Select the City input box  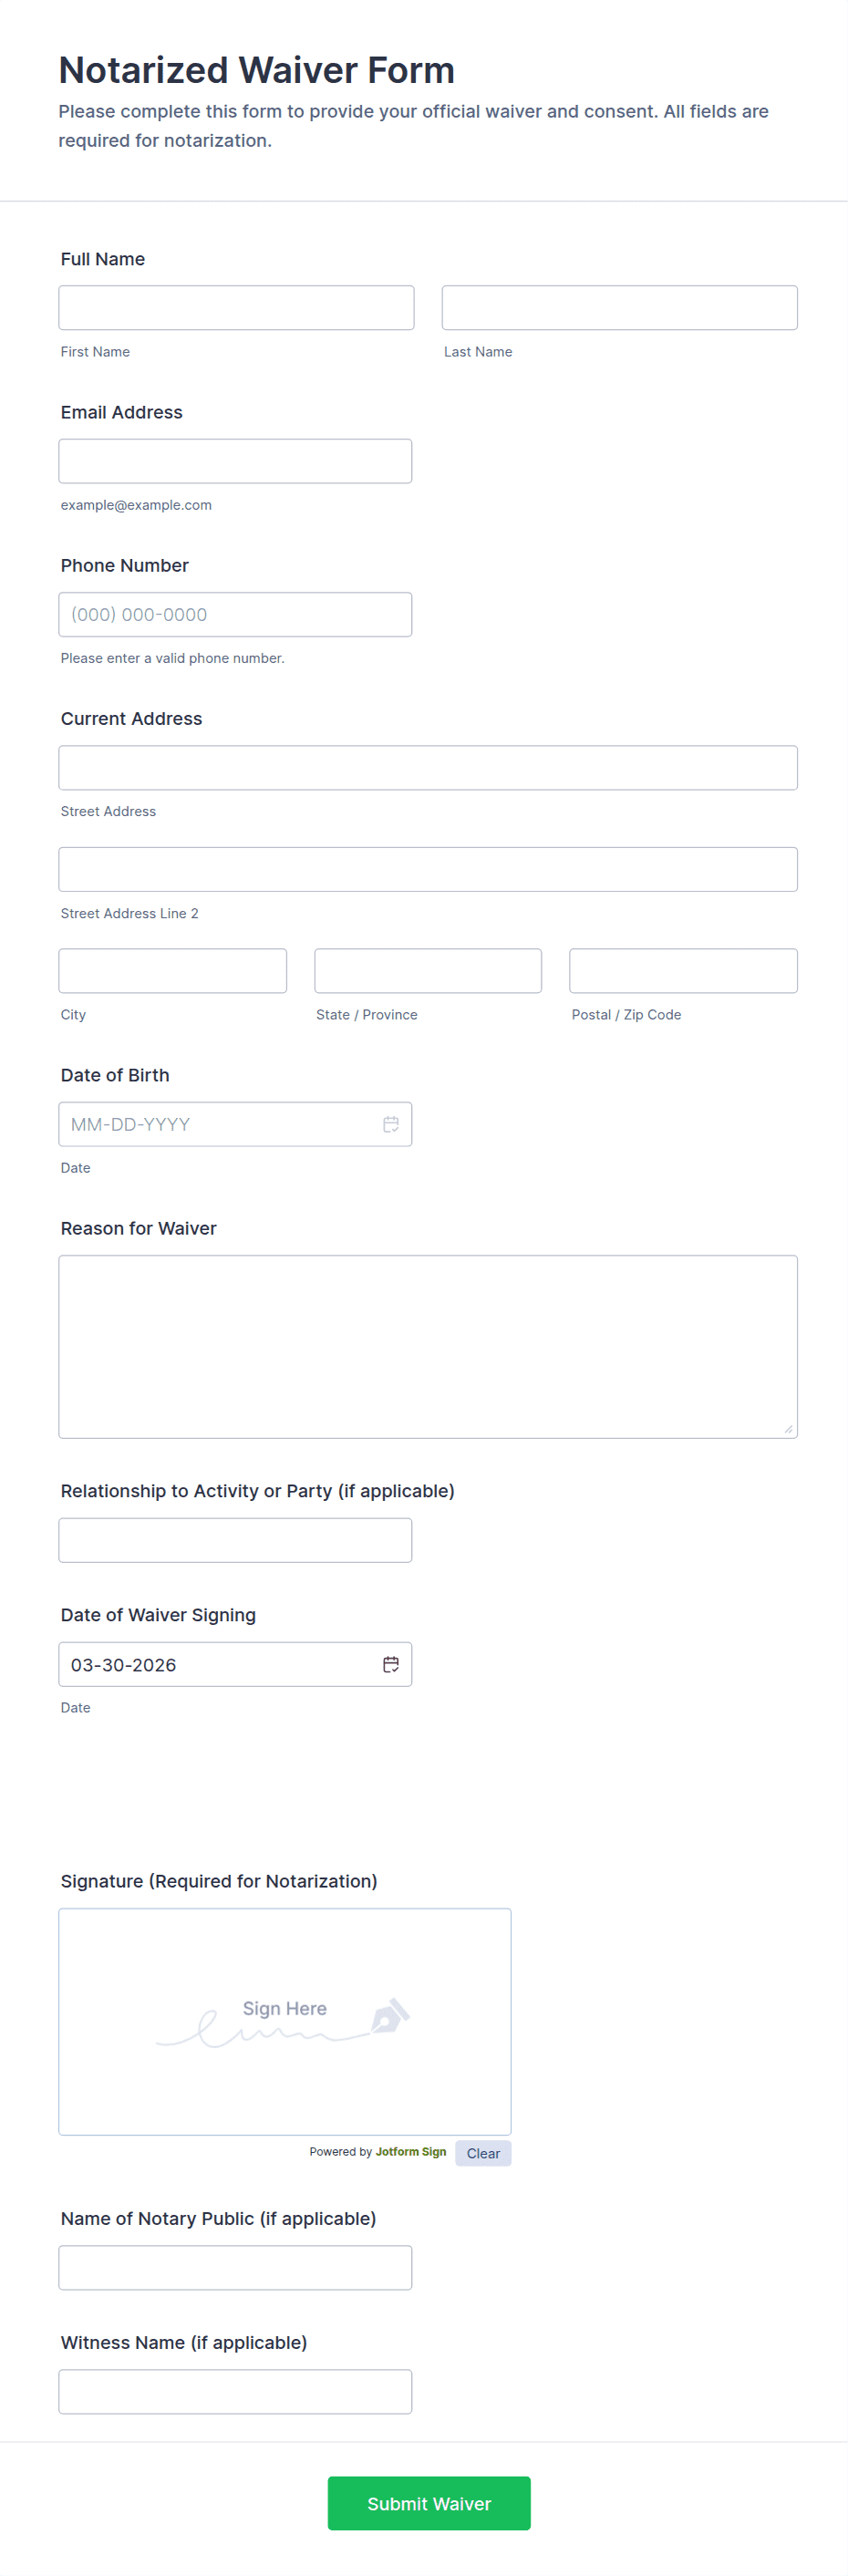[172, 971]
